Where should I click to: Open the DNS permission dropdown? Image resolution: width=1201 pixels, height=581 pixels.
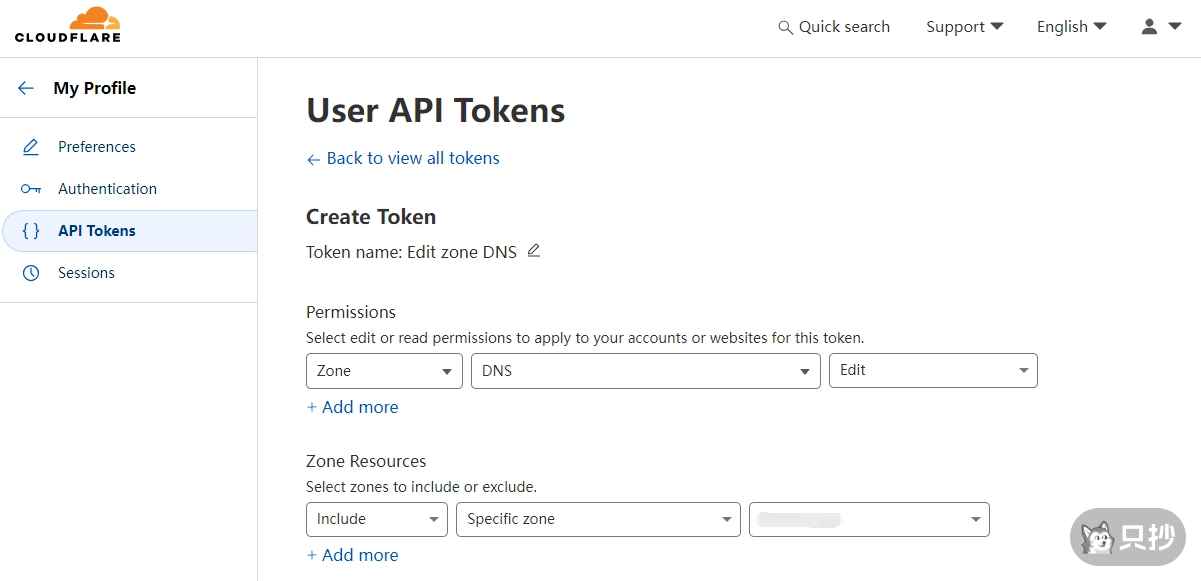(x=645, y=371)
